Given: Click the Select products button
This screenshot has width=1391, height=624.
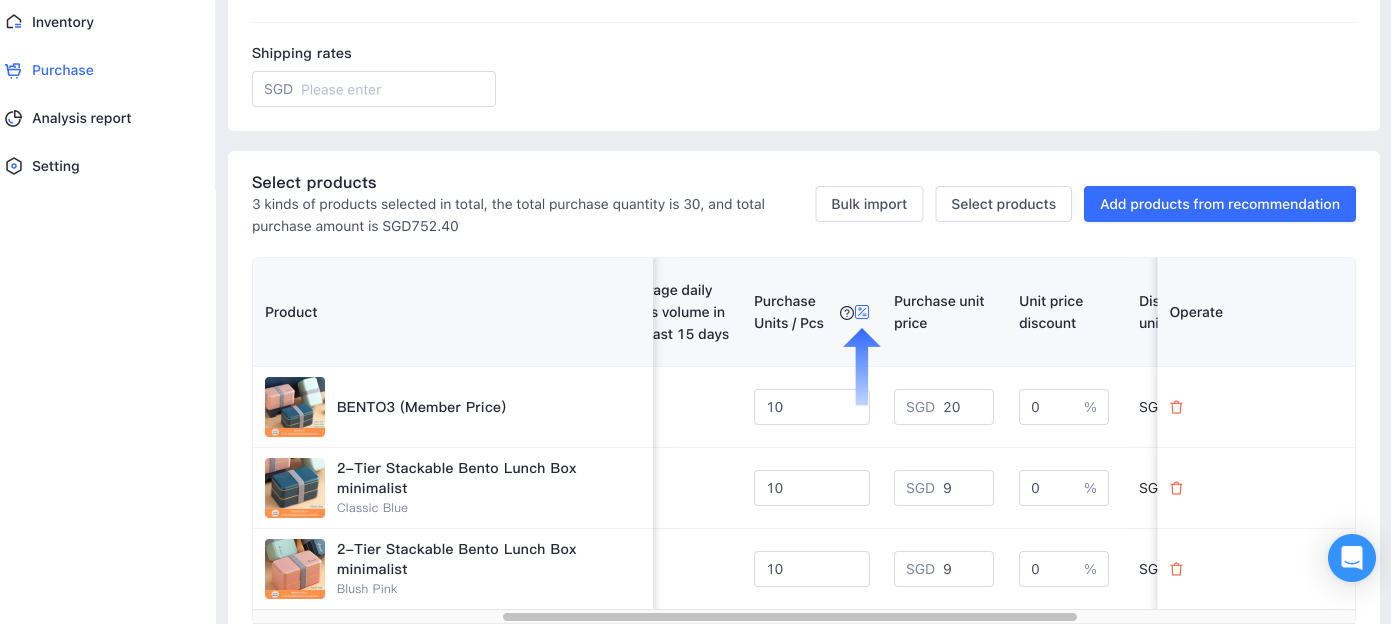Looking at the screenshot, I should click(1003, 204).
